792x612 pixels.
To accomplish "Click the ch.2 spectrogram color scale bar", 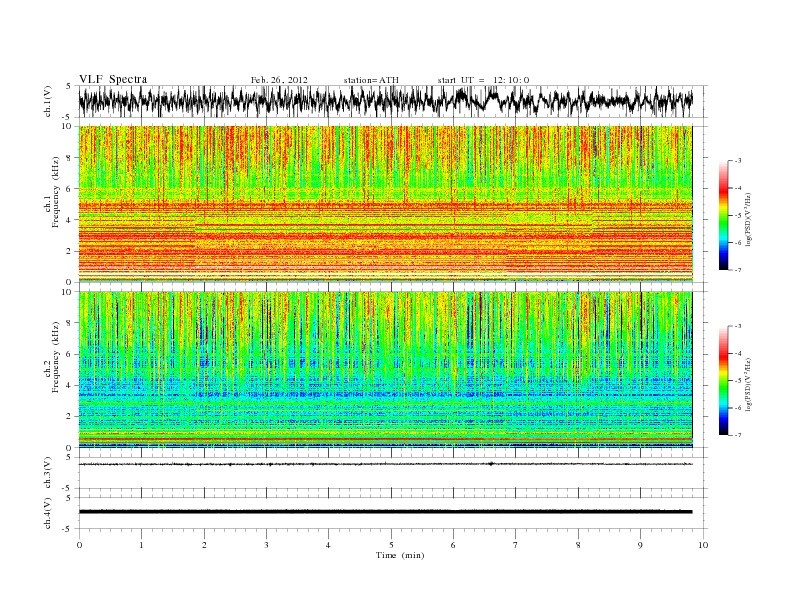I will tap(723, 381).
